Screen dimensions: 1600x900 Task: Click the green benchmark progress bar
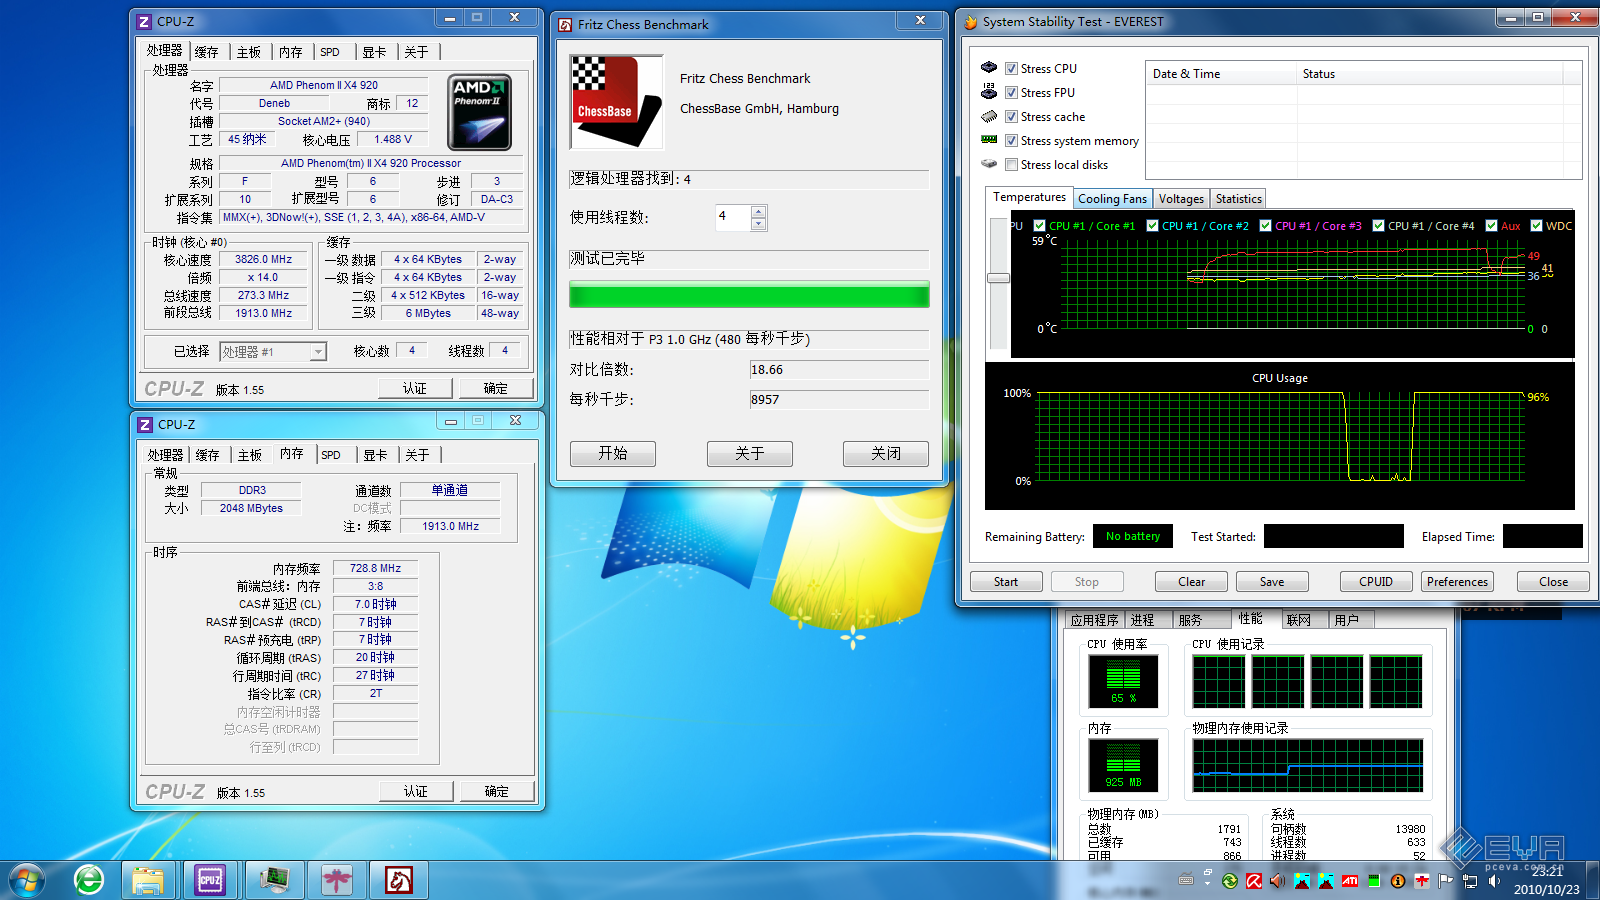click(x=749, y=294)
